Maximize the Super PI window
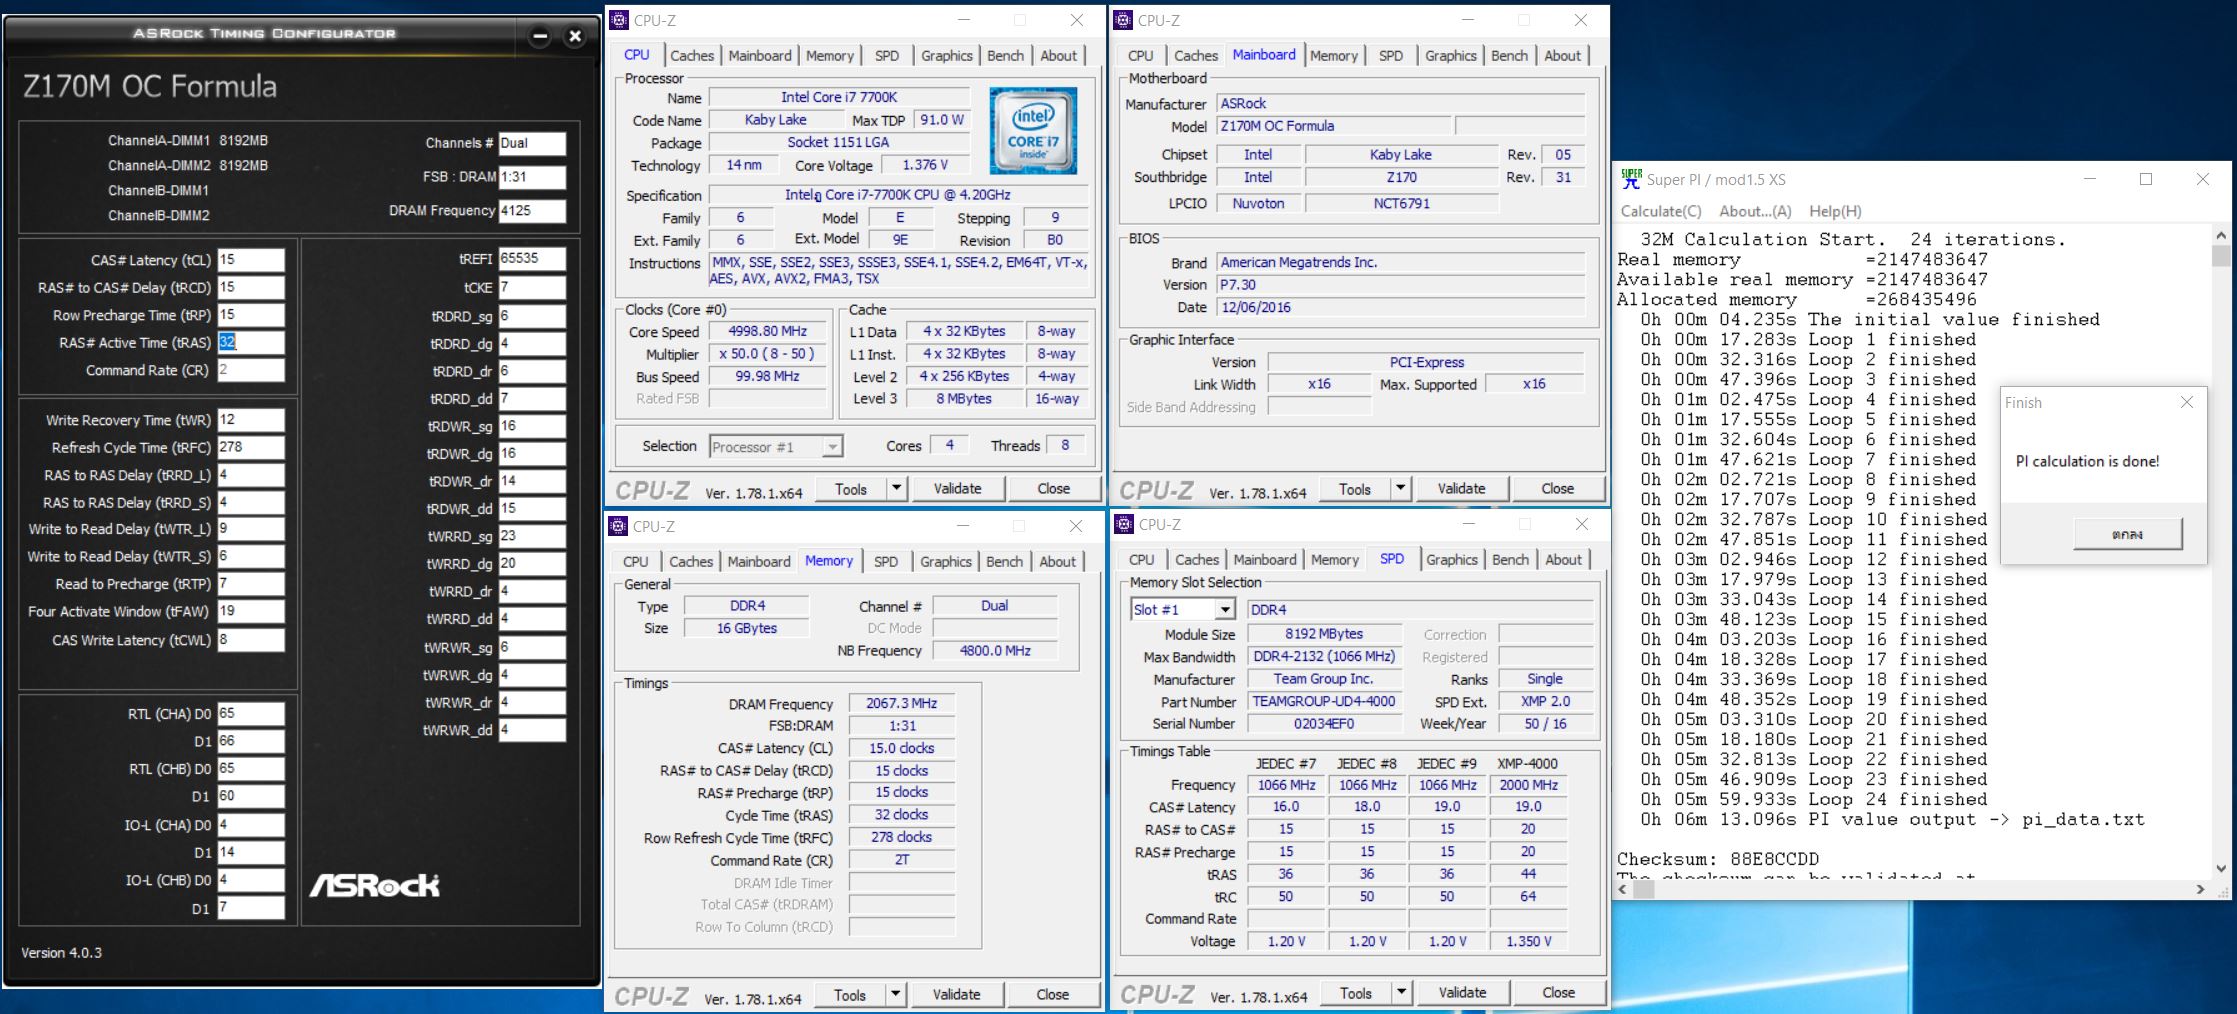The width and height of the screenshot is (2237, 1014). click(x=2145, y=179)
